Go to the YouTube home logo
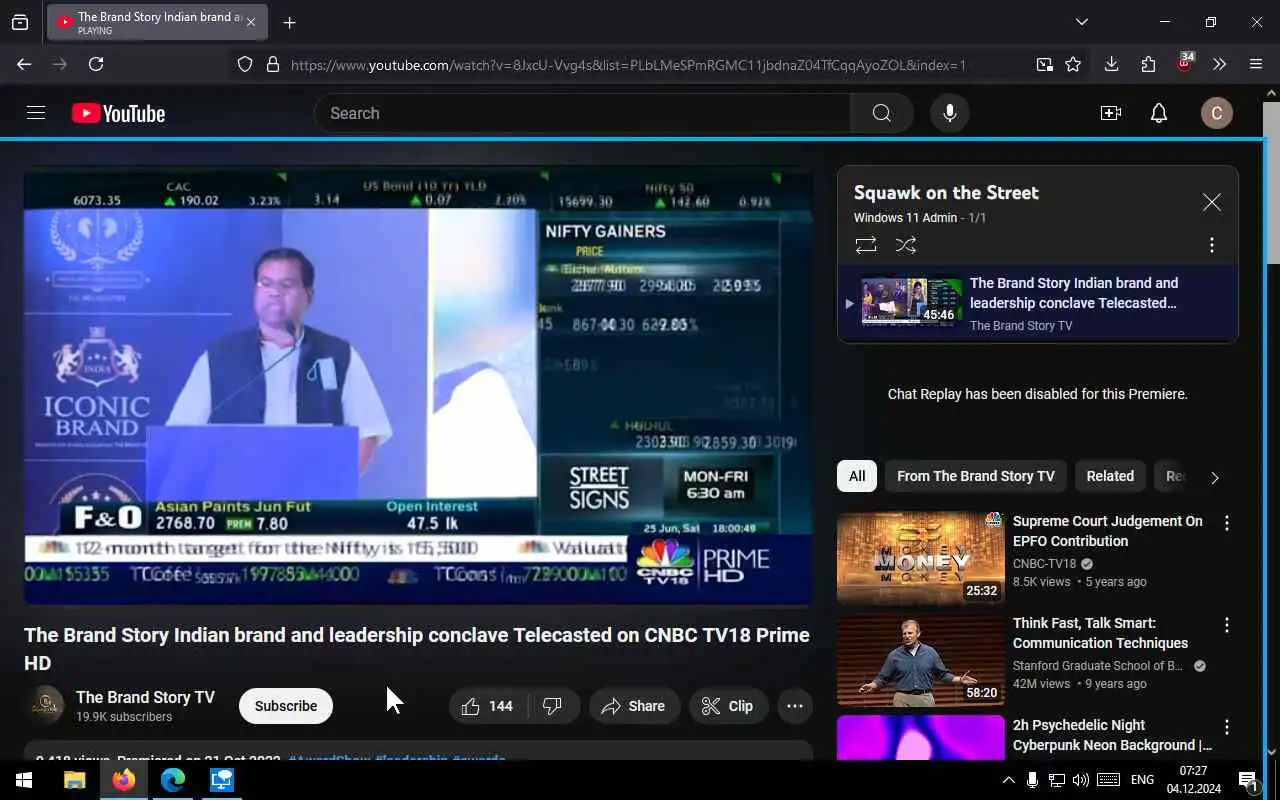Image resolution: width=1280 pixels, height=800 pixels. click(118, 113)
